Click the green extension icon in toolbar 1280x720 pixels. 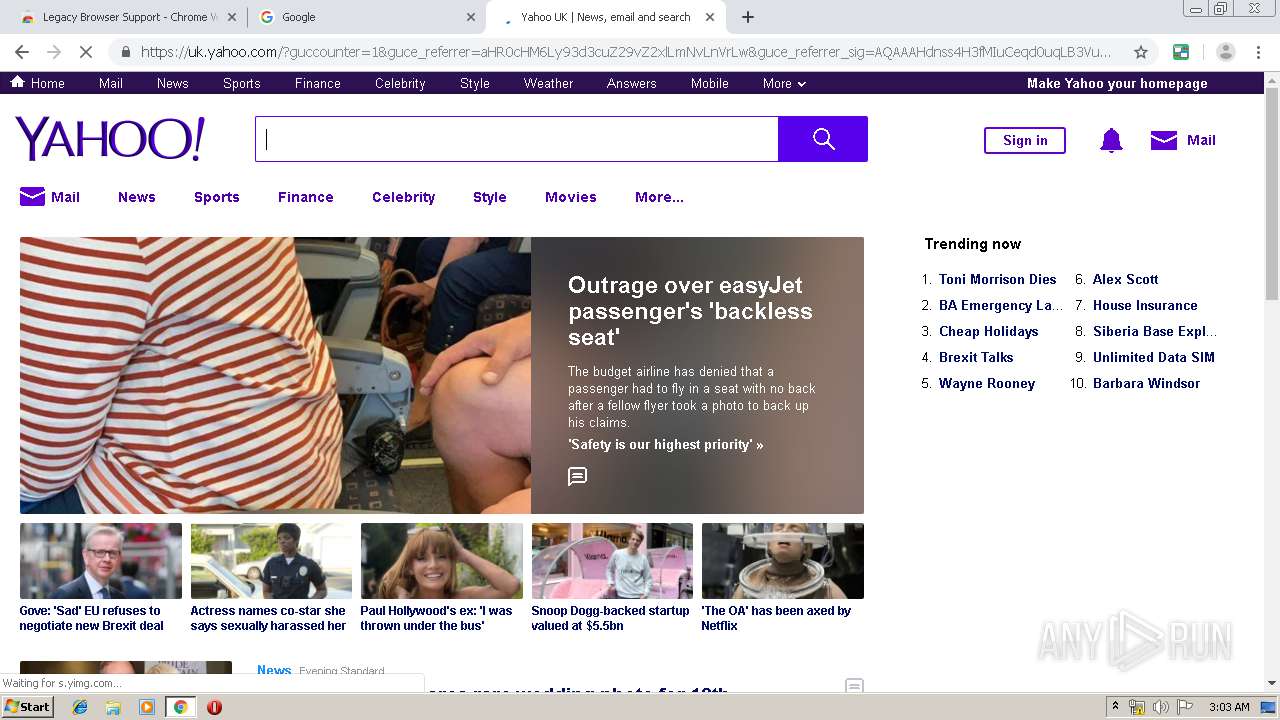point(1181,52)
